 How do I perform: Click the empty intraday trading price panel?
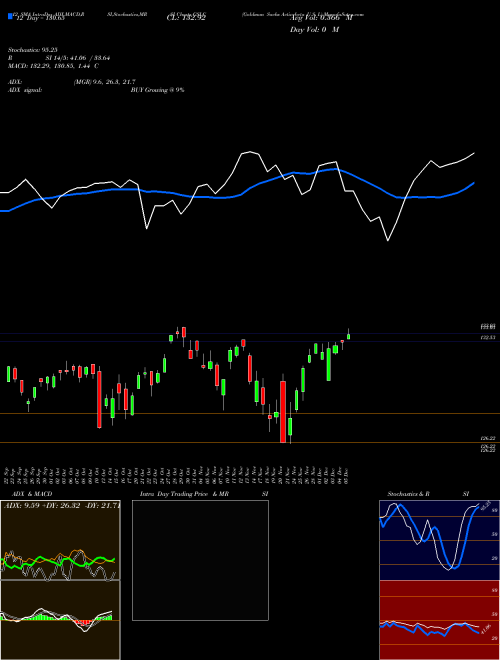click(x=200, y=560)
